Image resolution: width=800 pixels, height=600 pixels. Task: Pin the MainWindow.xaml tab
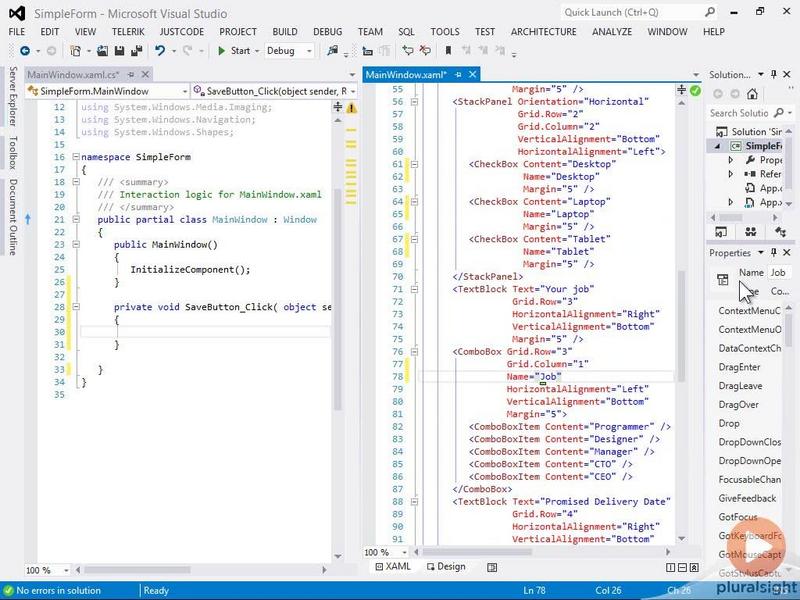[x=458, y=74]
